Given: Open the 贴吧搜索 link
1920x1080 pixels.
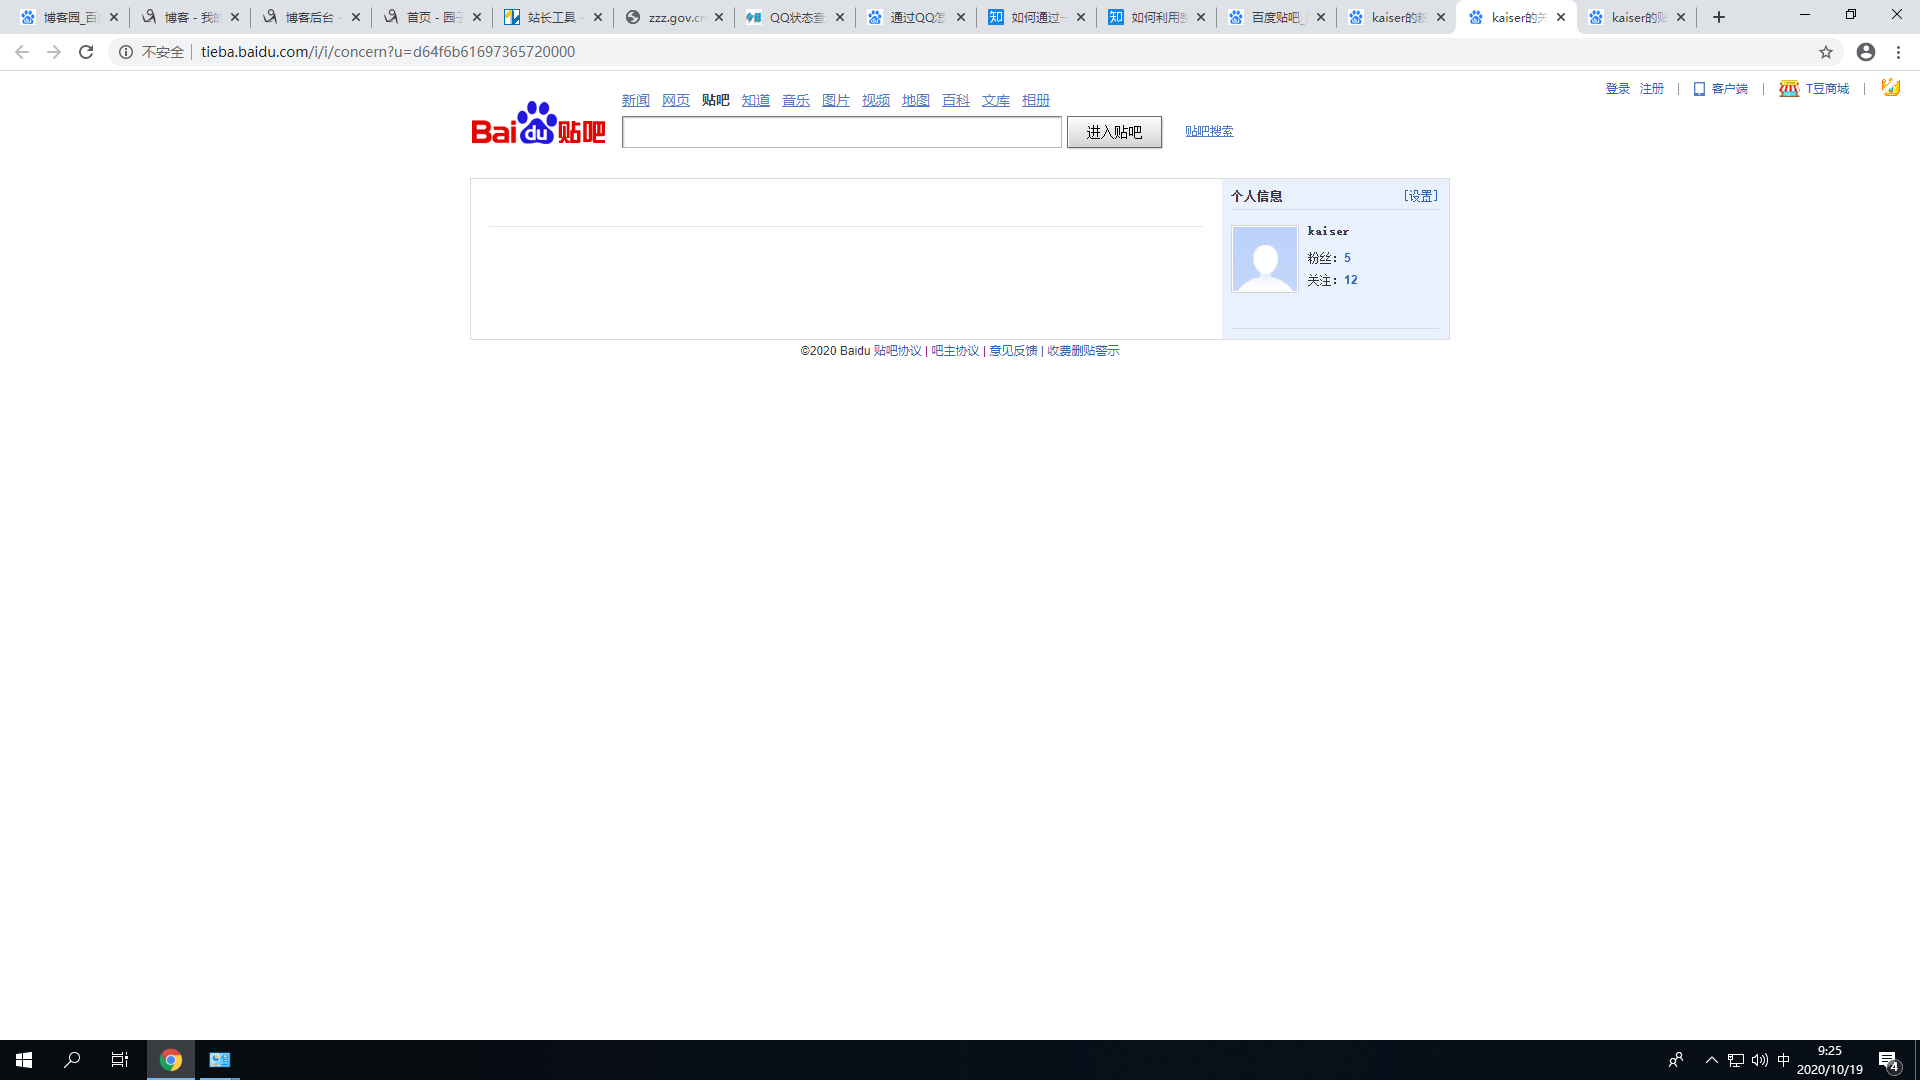Looking at the screenshot, I should point(1209,131).
